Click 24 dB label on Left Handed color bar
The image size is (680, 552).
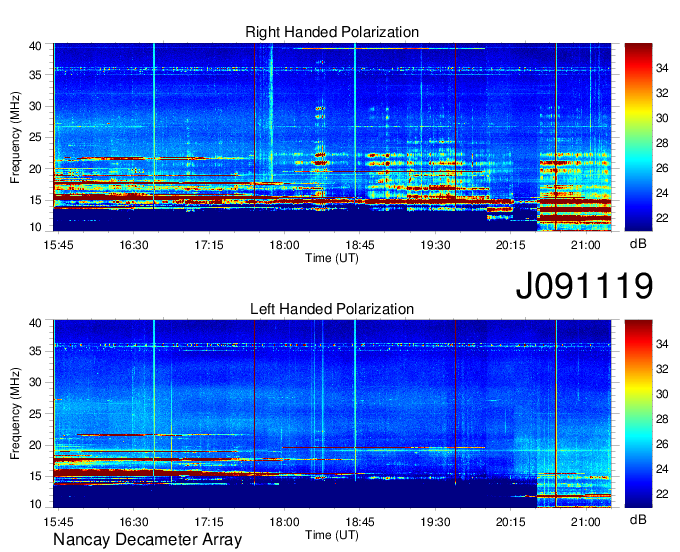662,469
